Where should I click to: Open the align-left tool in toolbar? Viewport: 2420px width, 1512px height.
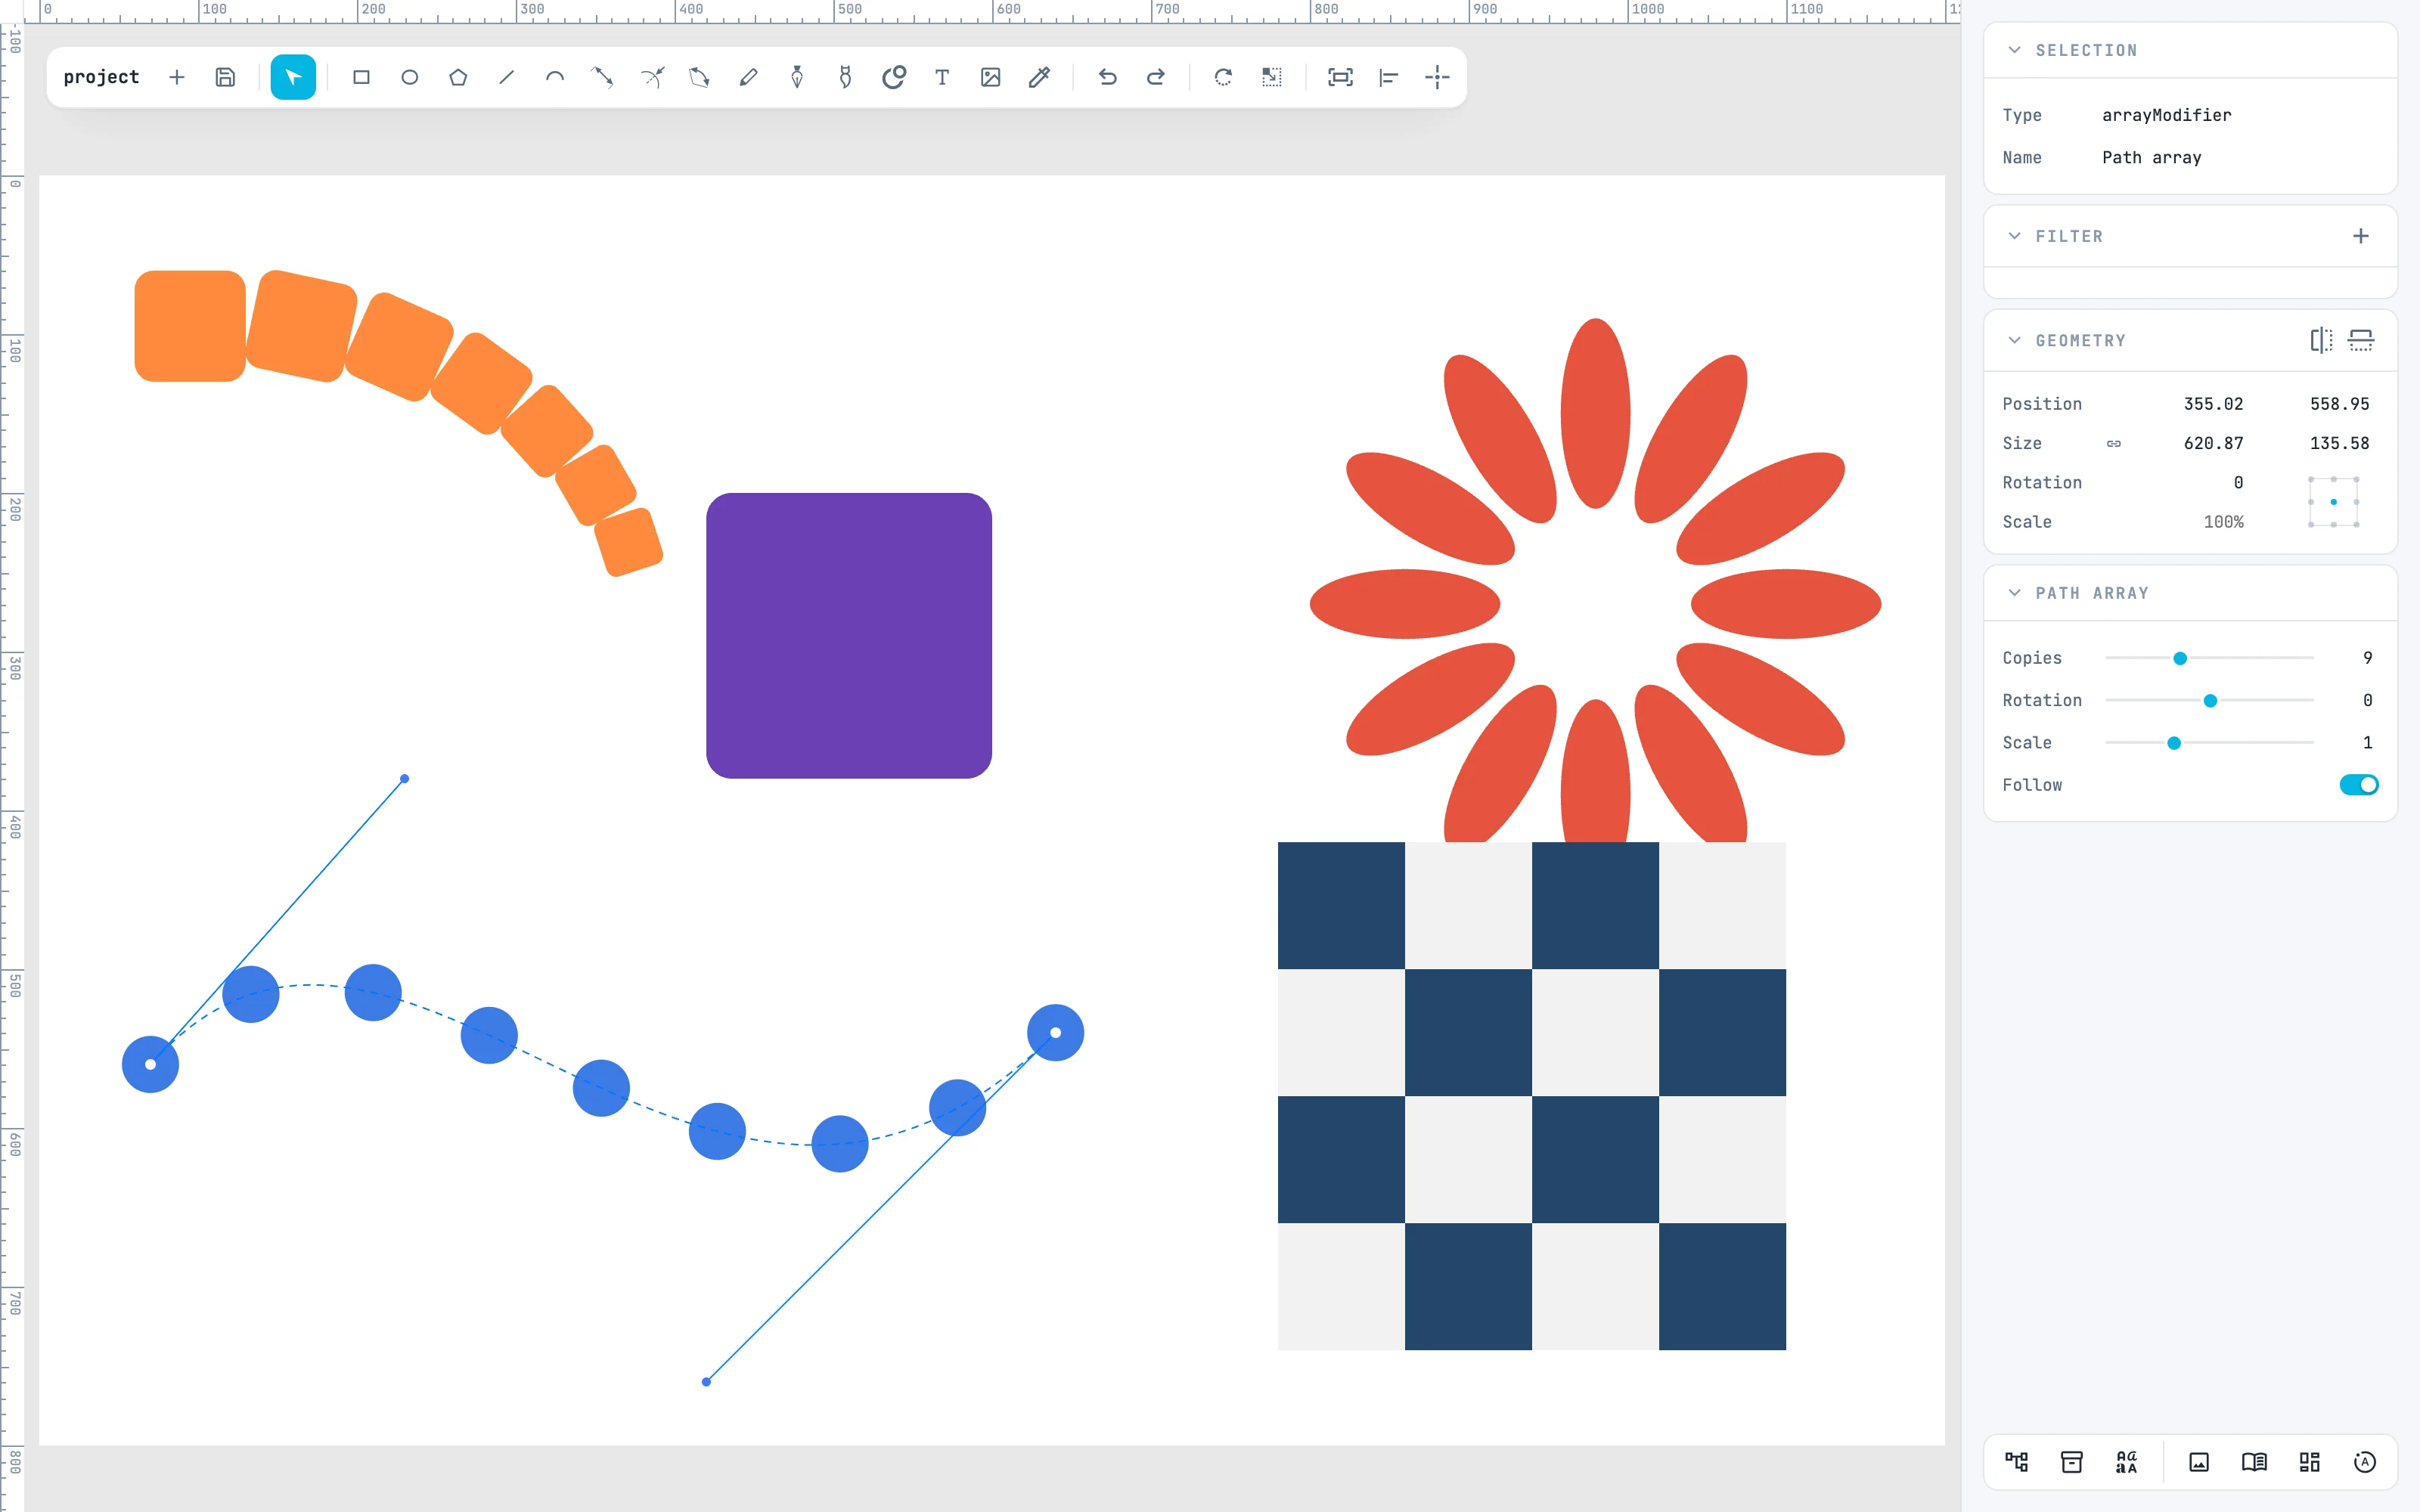point(1389,77)
